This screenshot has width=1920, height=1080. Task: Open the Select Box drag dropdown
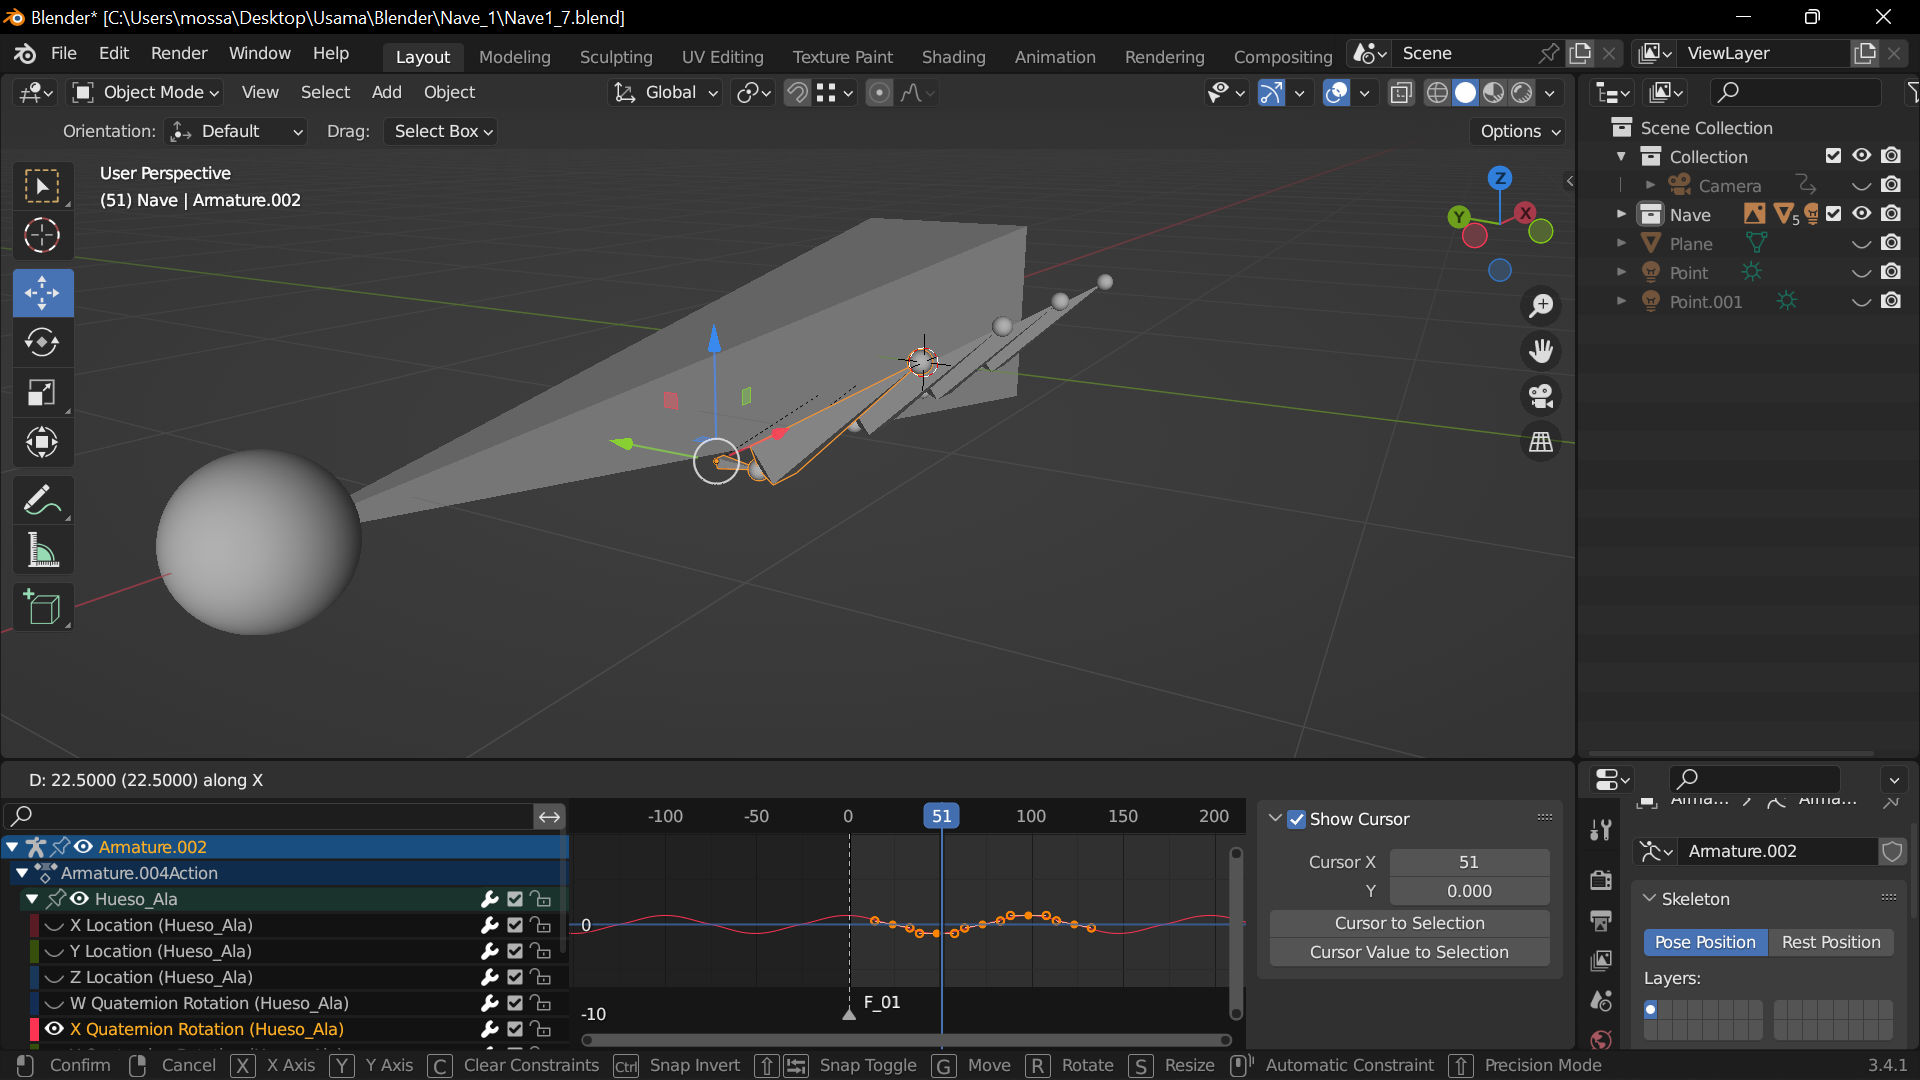point(442,131)
